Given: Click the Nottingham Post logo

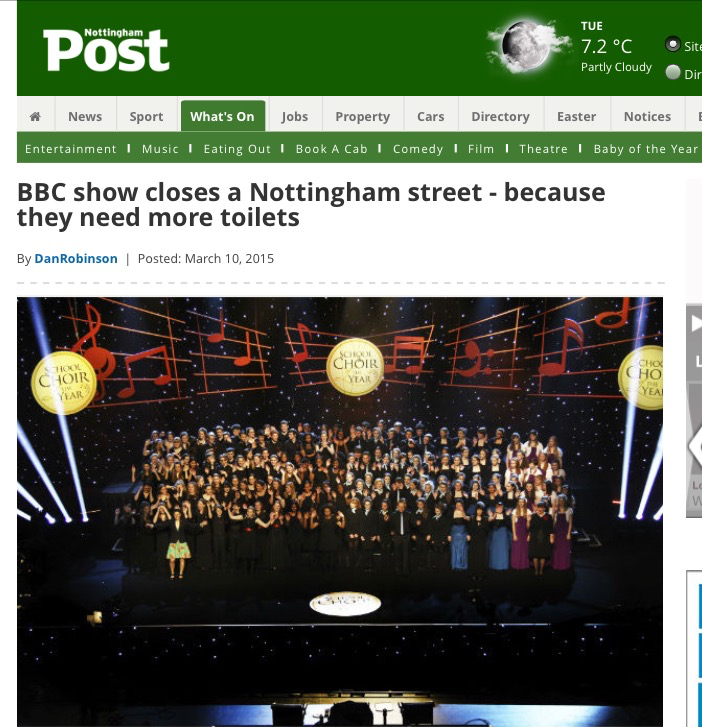Looking at the screenshot, I should click(106, 50).
